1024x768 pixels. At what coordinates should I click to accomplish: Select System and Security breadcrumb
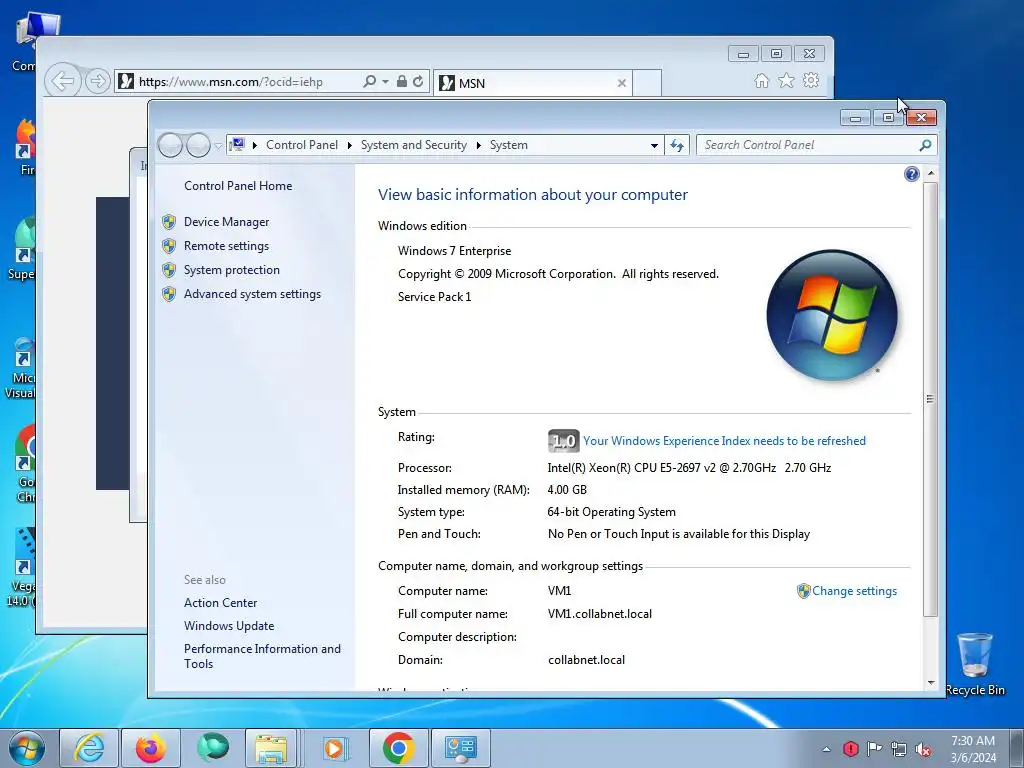pos(413,145)
